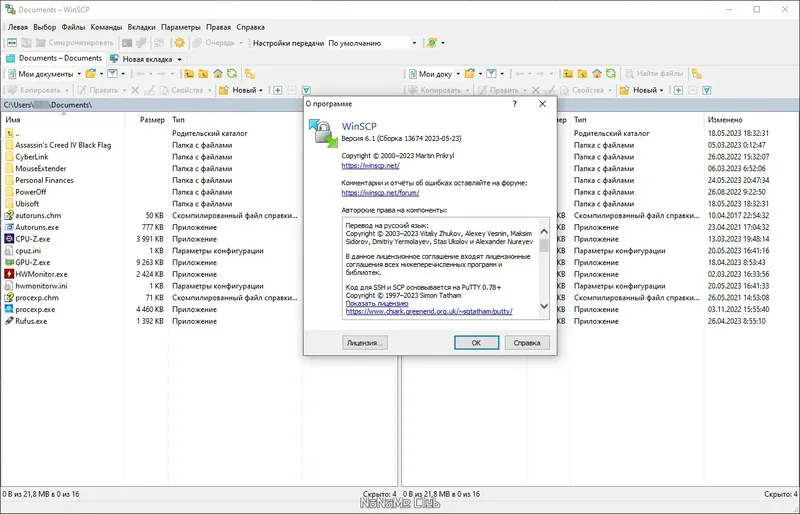
Task: Expand the right panel 'Мои доку' drive dropdown
Action: (458, 74)
